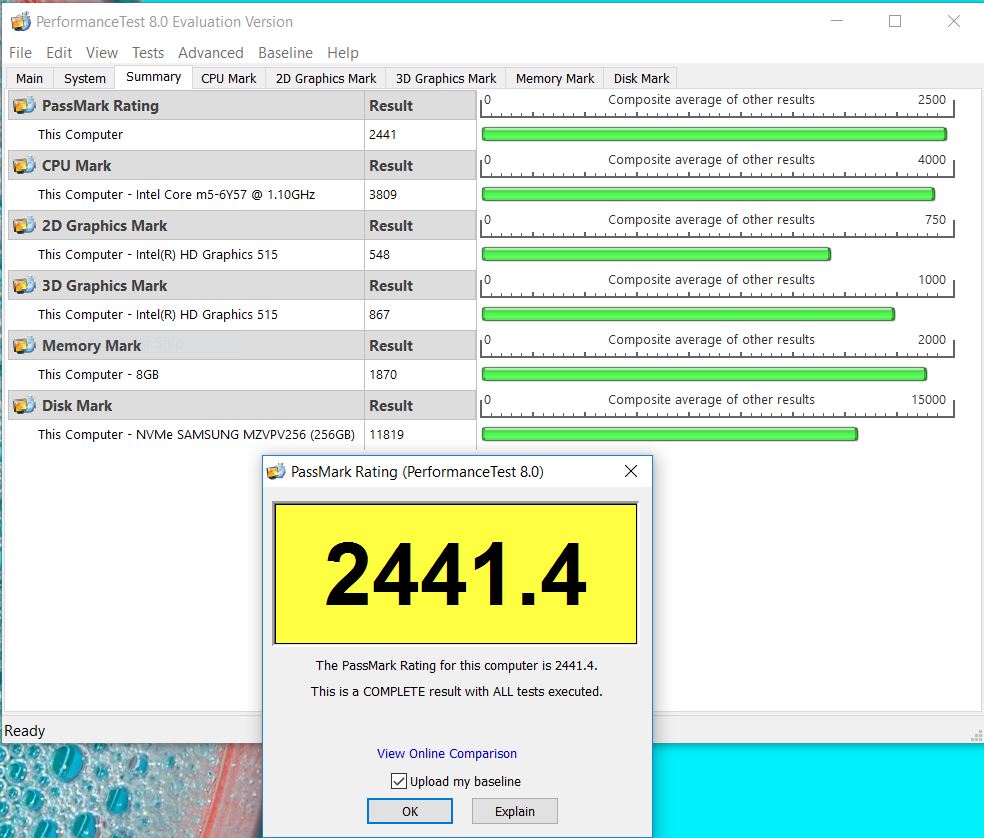Open the View Online Comparison link

[x=447, y=754]
